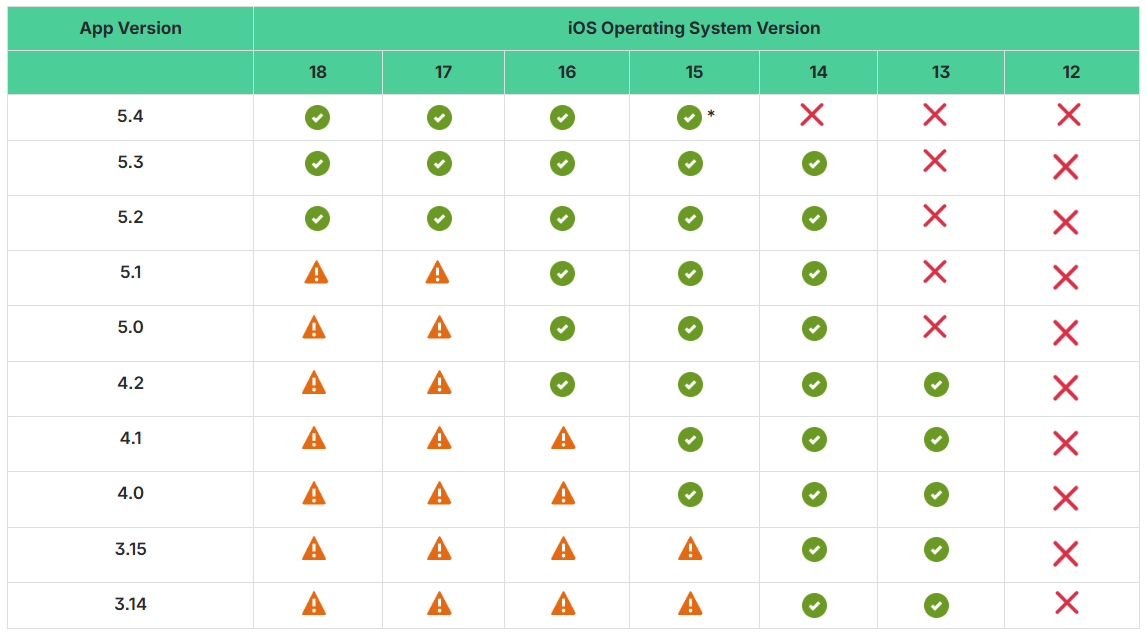The width and height of the screenshot is (1146, 633).
Task: Click the app version 3.15 row label
Action: 131,549
